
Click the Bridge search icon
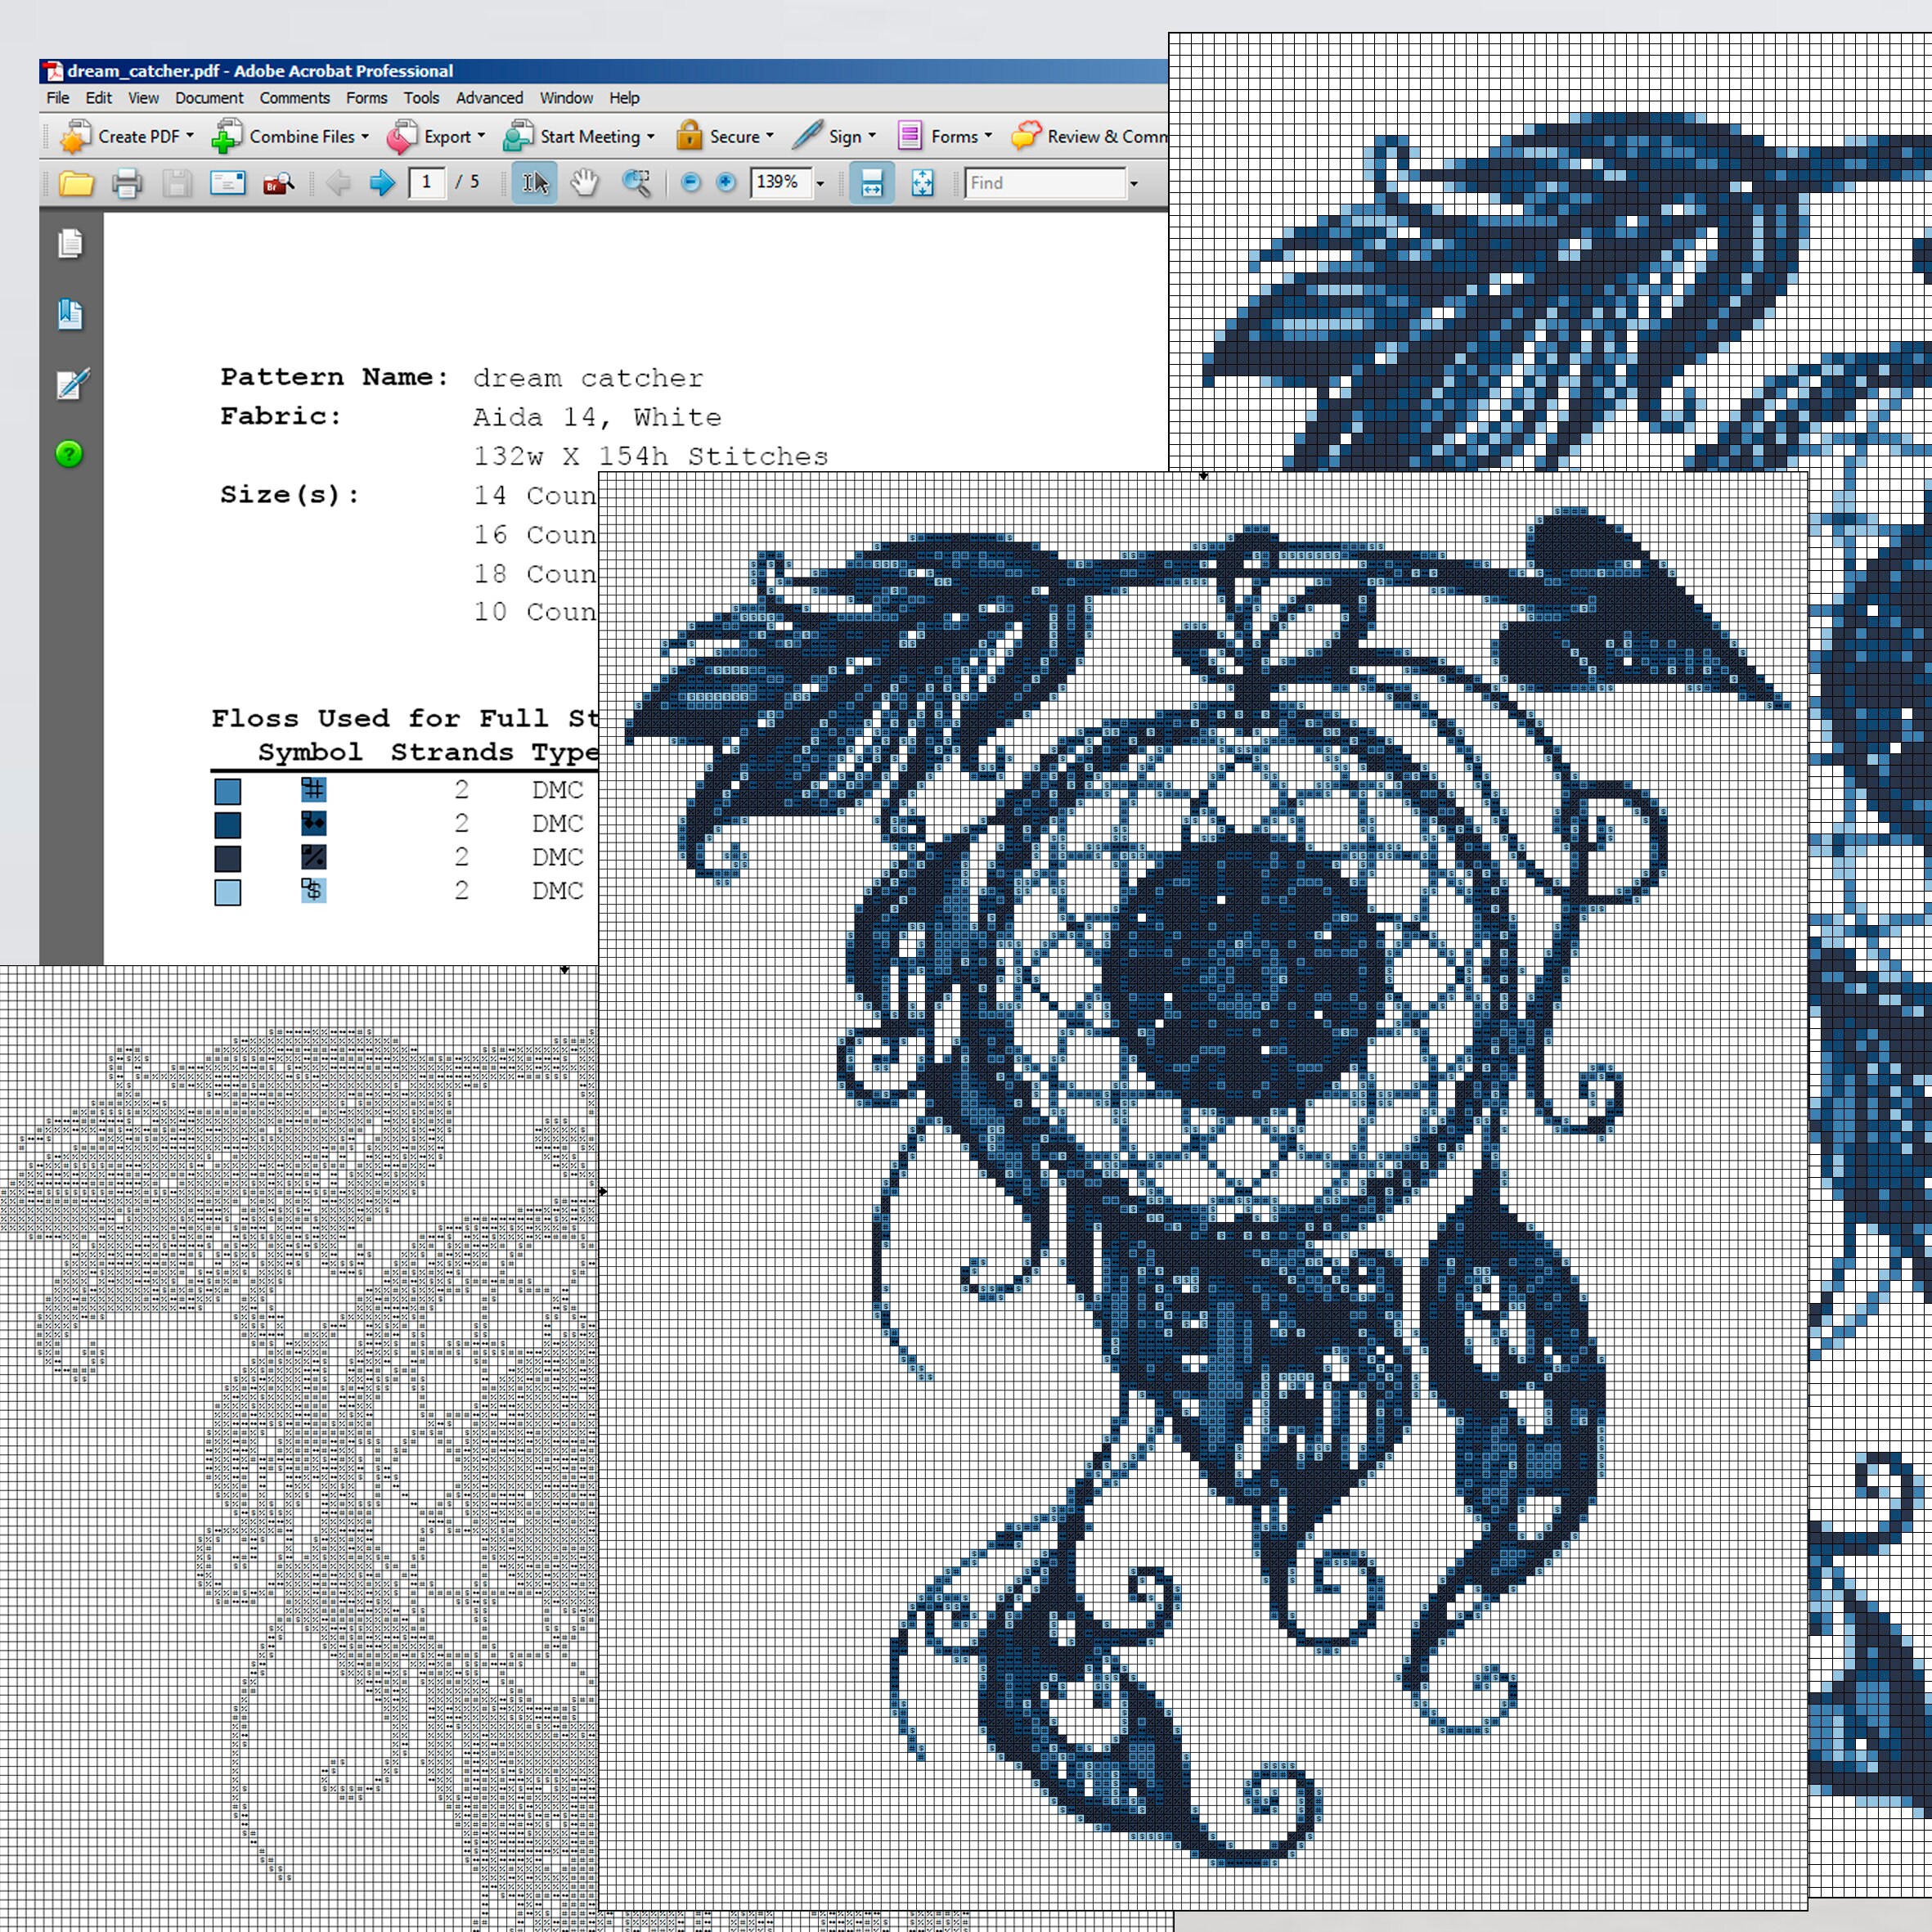pos(278,183)
